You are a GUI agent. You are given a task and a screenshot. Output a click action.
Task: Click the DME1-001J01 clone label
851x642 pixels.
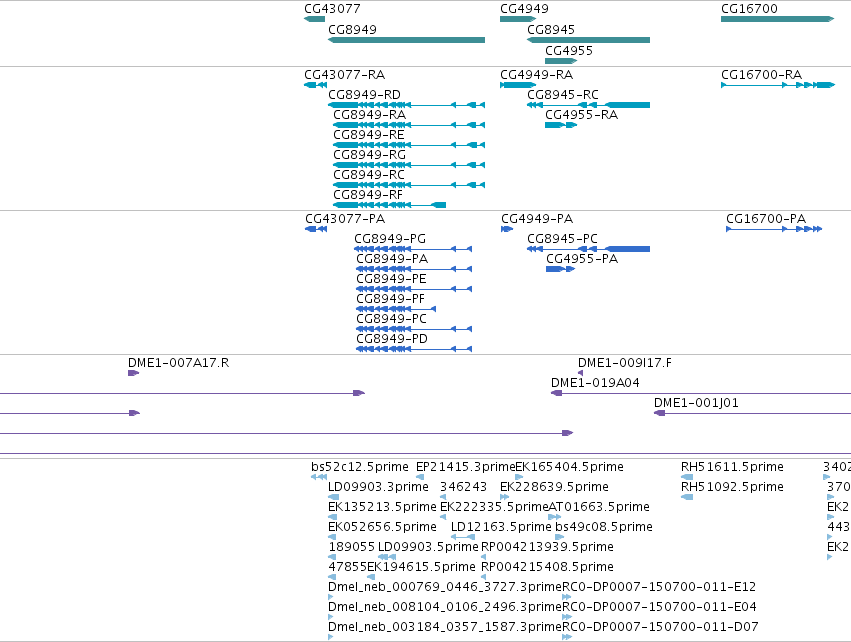pyautogui.click(x=696, y=403)
